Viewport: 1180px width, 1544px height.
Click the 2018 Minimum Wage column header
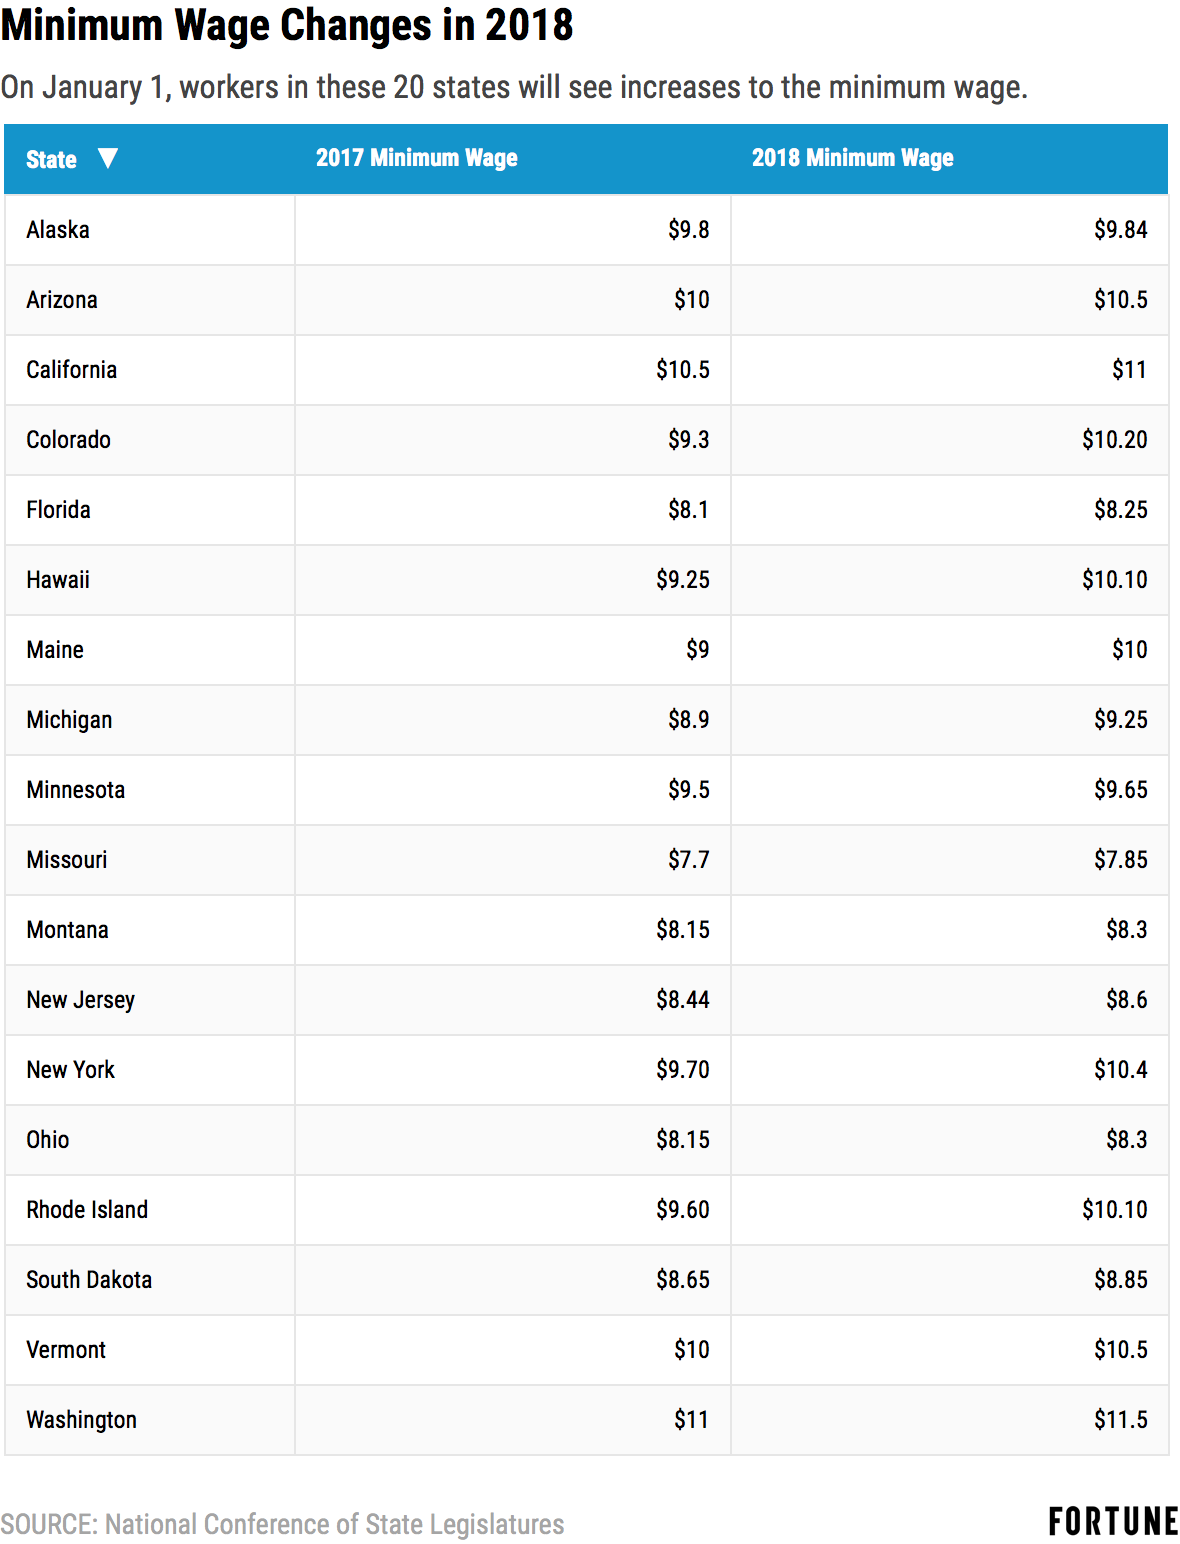[x=852, y=158]
